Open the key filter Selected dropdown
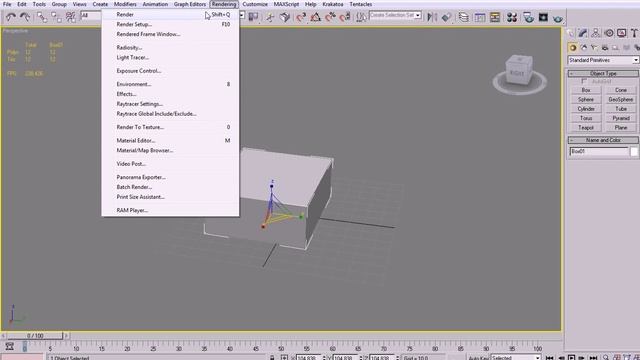640x360 pixels. coord(516,358)
